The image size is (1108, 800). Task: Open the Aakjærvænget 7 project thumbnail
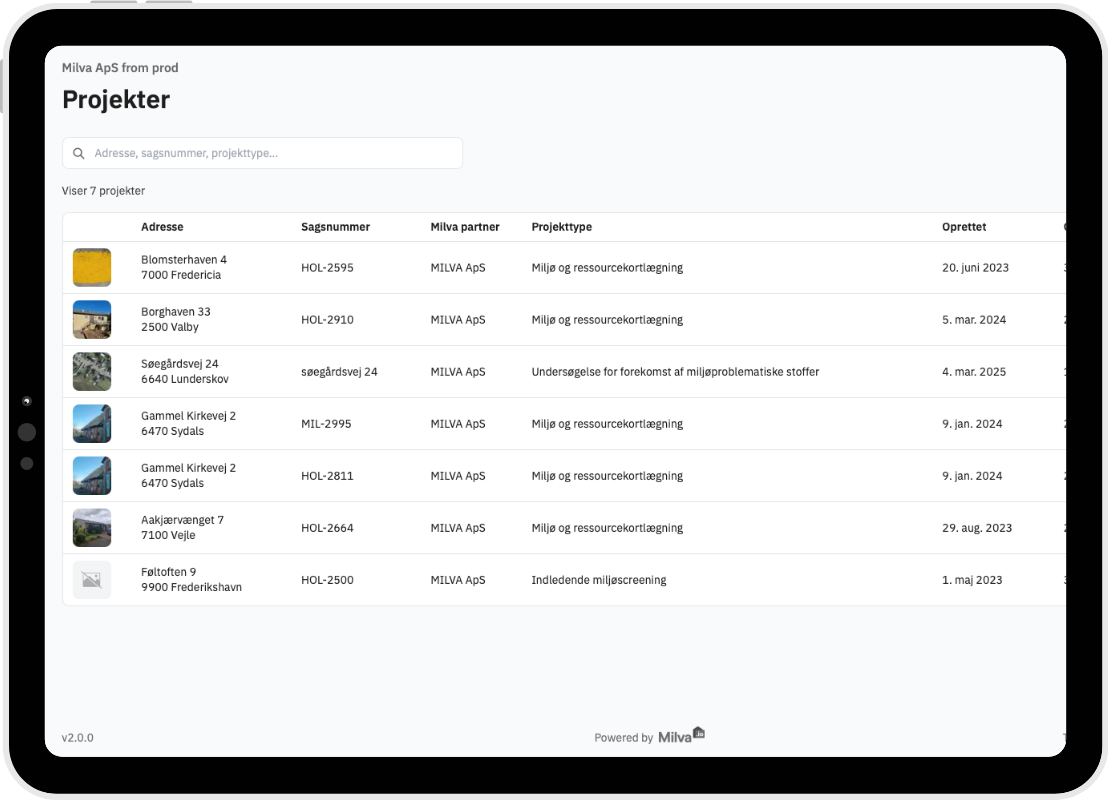92,528
